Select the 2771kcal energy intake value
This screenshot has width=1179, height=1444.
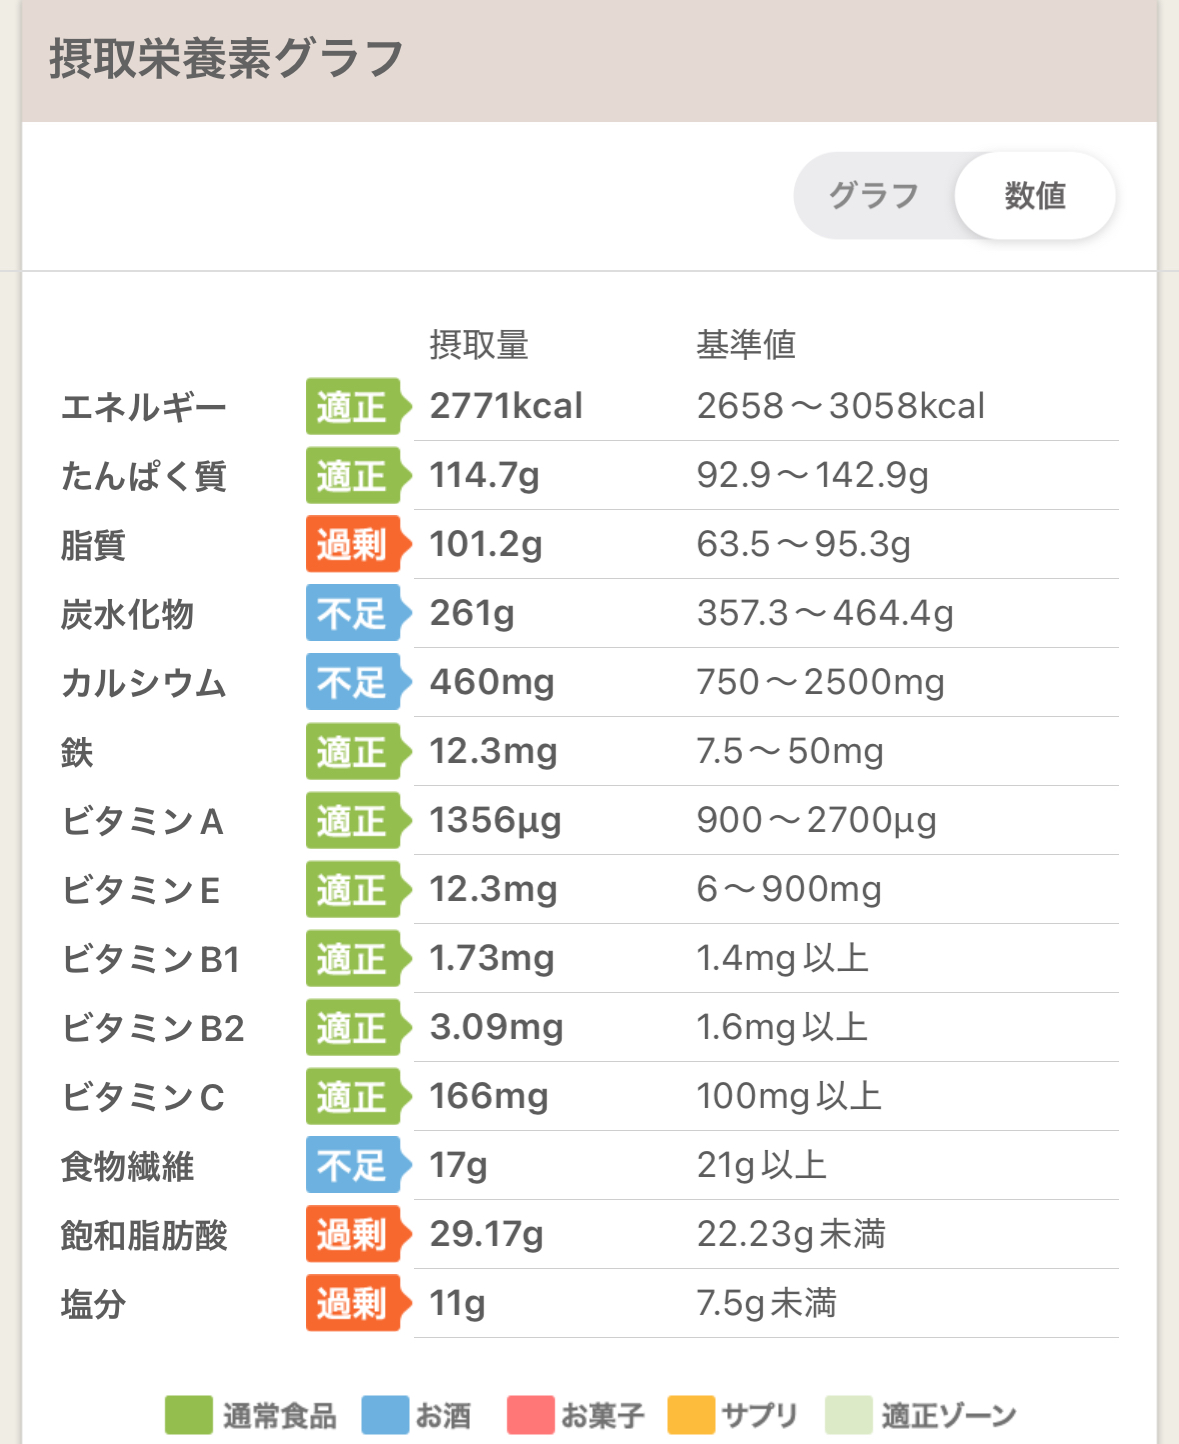(x=506, y=406)
